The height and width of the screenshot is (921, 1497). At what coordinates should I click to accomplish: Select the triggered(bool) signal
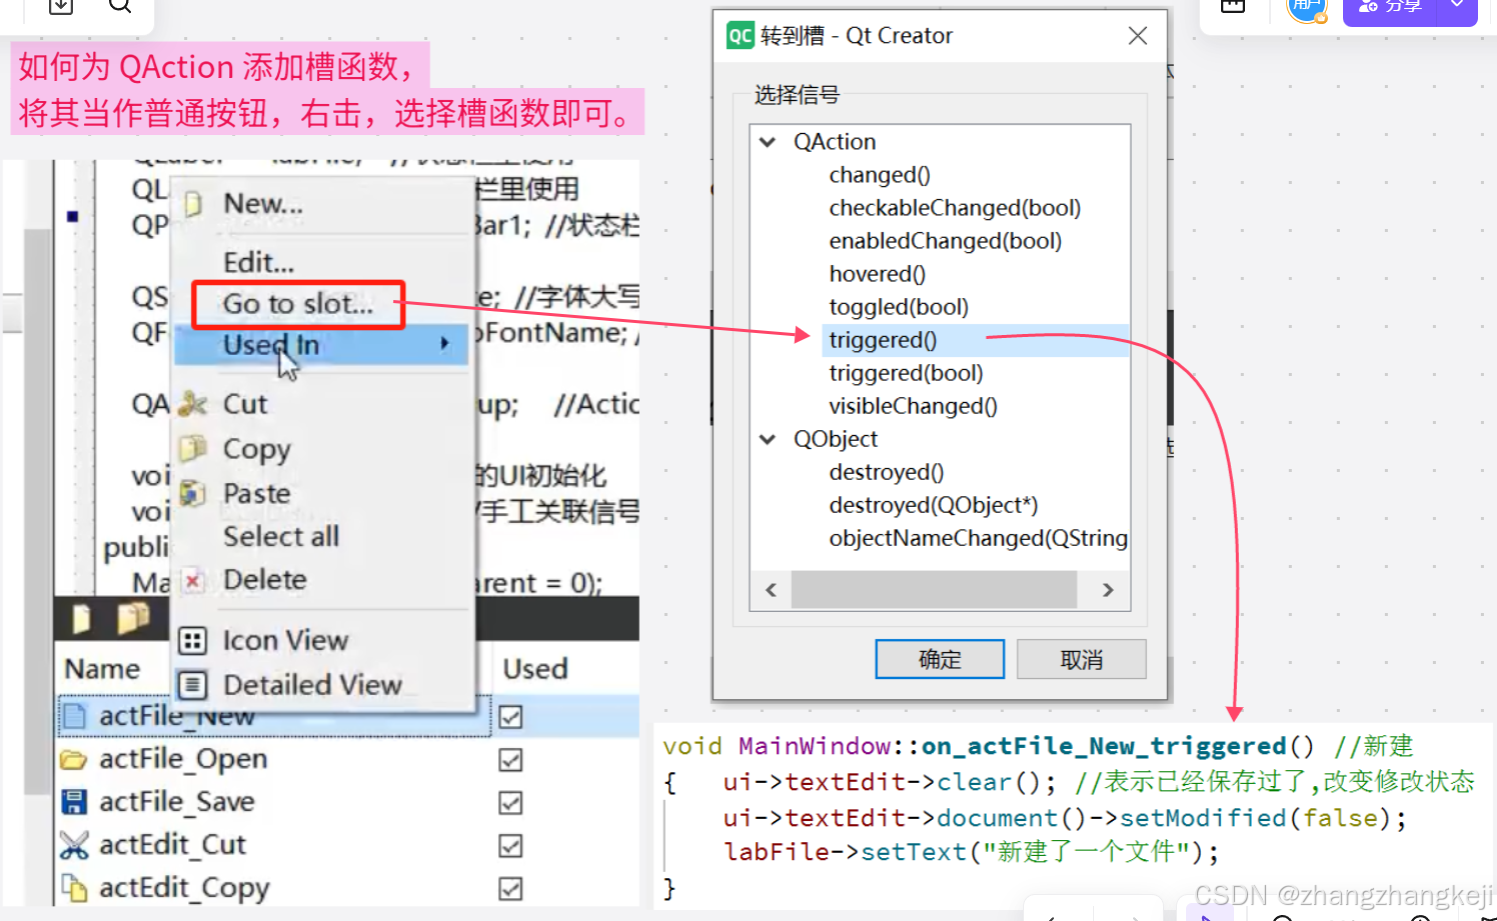[906, 373]
